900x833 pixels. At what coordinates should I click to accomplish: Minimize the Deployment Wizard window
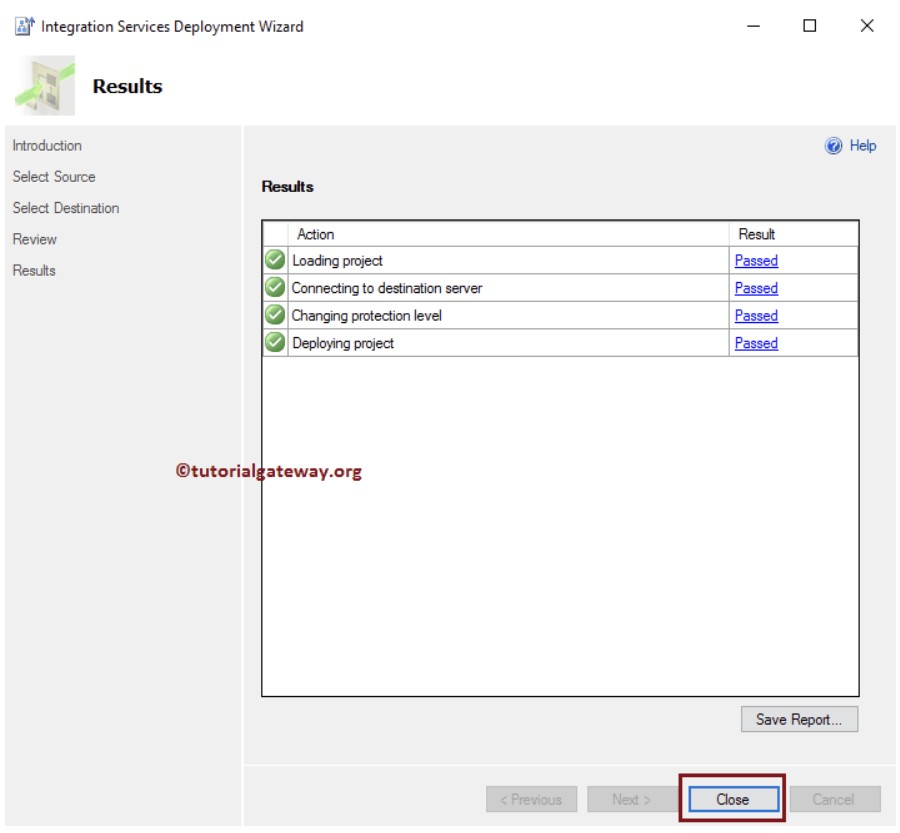(x=753, y=26)
